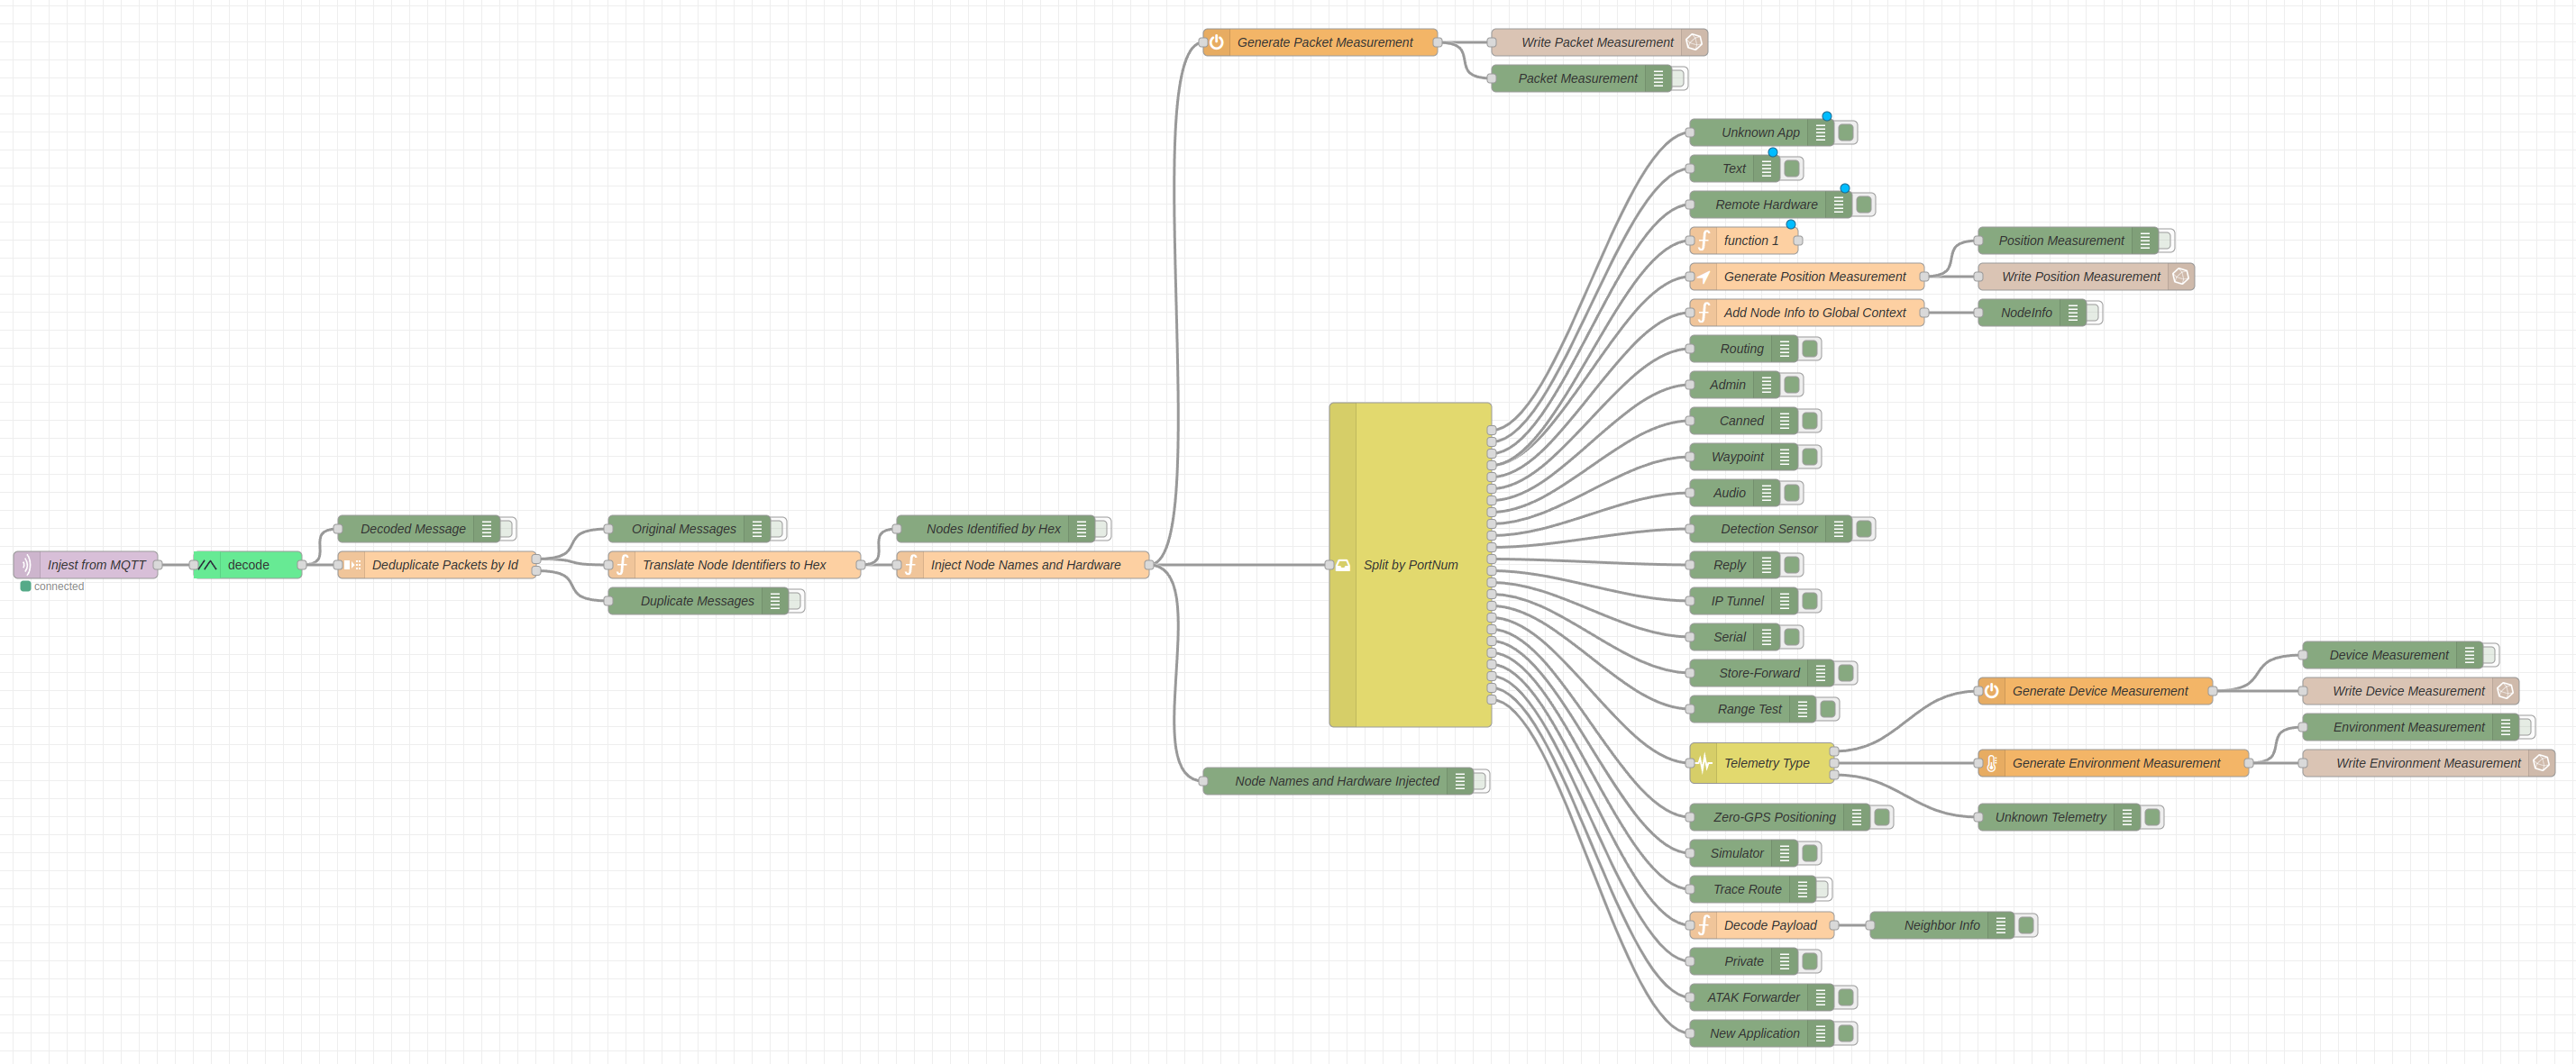Click the decode node zigzag icon

click(207, 565)
